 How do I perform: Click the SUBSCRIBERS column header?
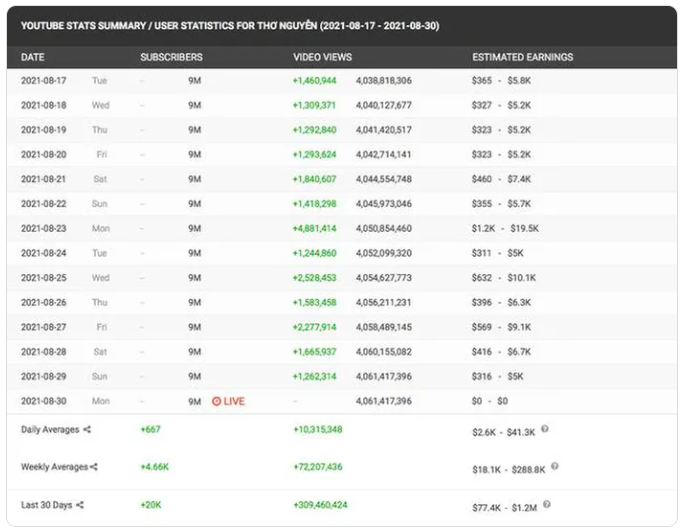coord(171,57)
